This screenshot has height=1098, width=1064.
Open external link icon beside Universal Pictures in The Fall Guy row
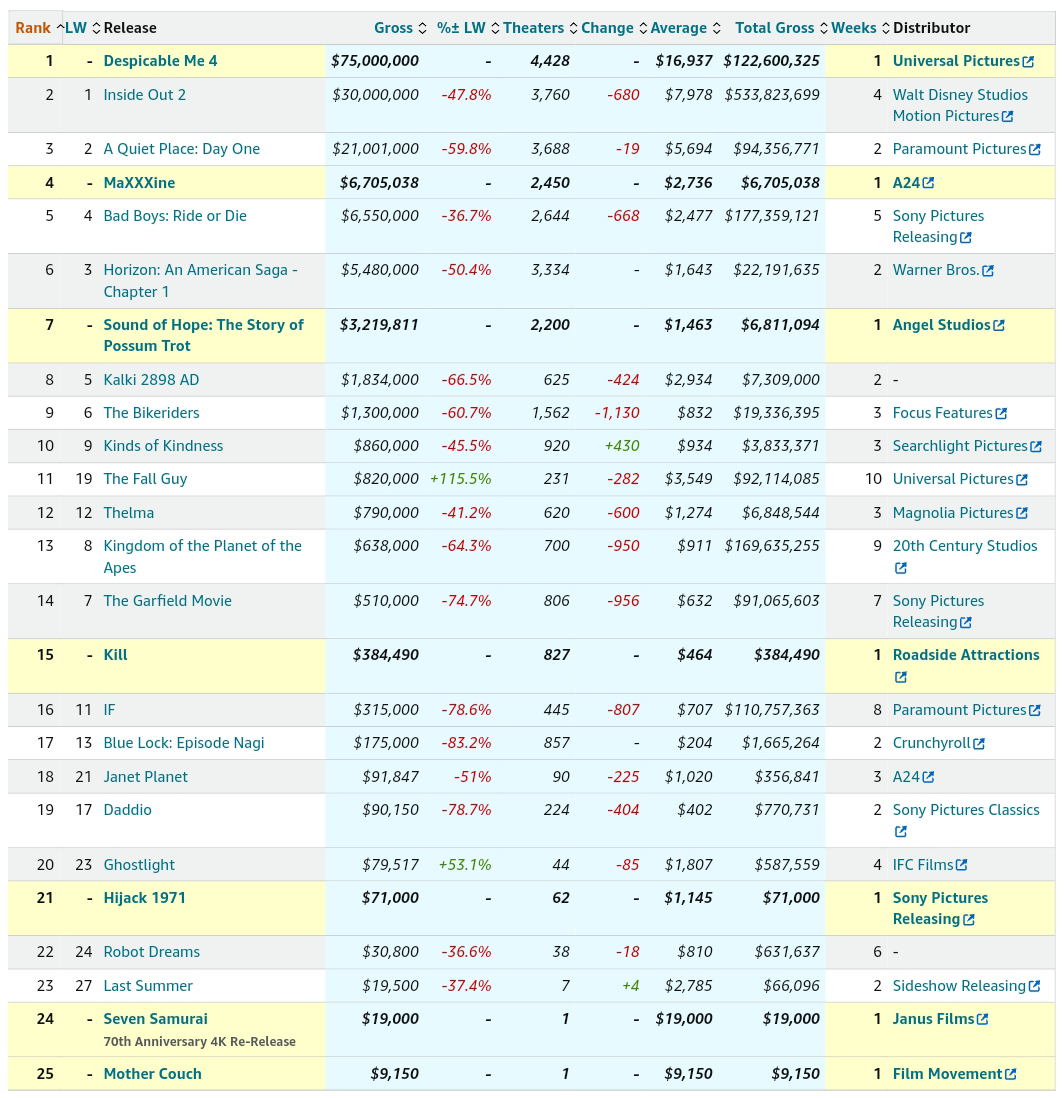(1022, 480)
